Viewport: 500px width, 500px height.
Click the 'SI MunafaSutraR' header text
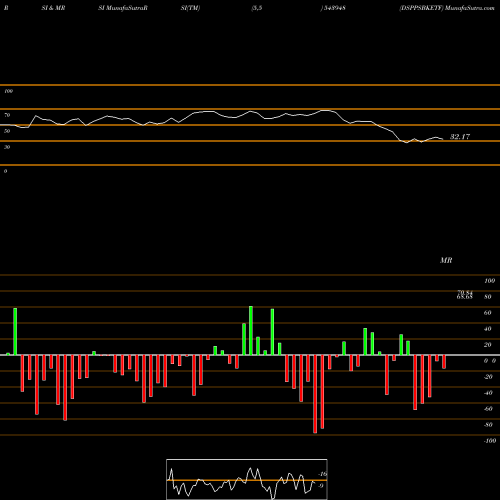pos(123,8)
